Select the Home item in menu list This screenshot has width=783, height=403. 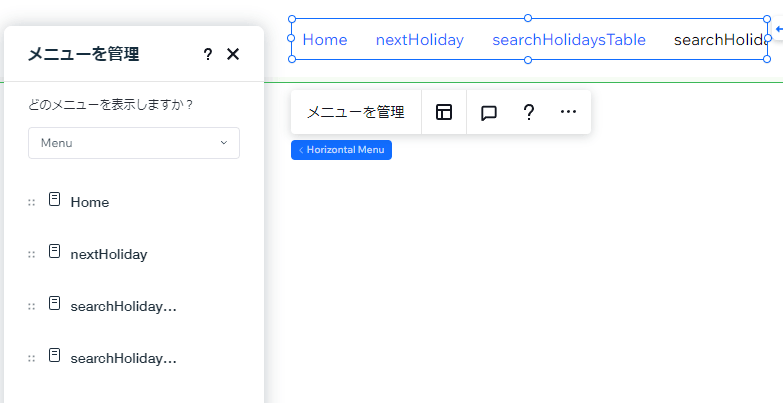(90, 202)
